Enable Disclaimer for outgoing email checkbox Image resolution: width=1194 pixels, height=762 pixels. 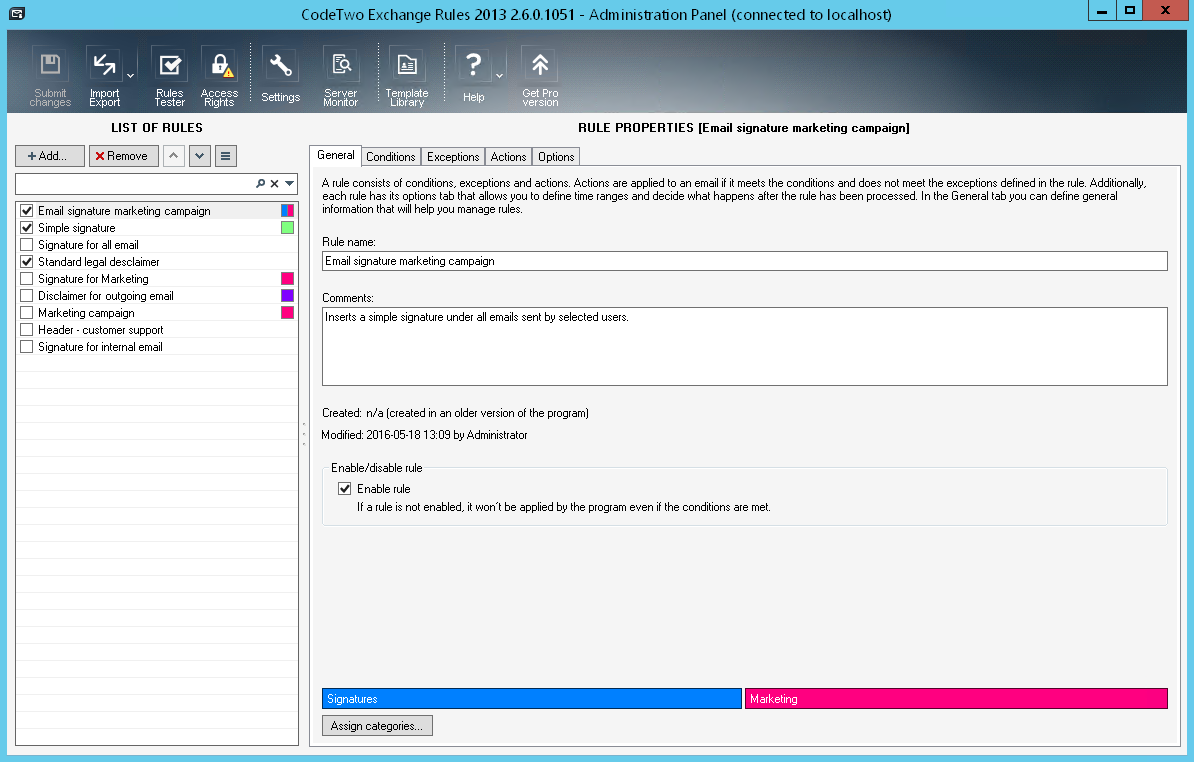point(27,295)
